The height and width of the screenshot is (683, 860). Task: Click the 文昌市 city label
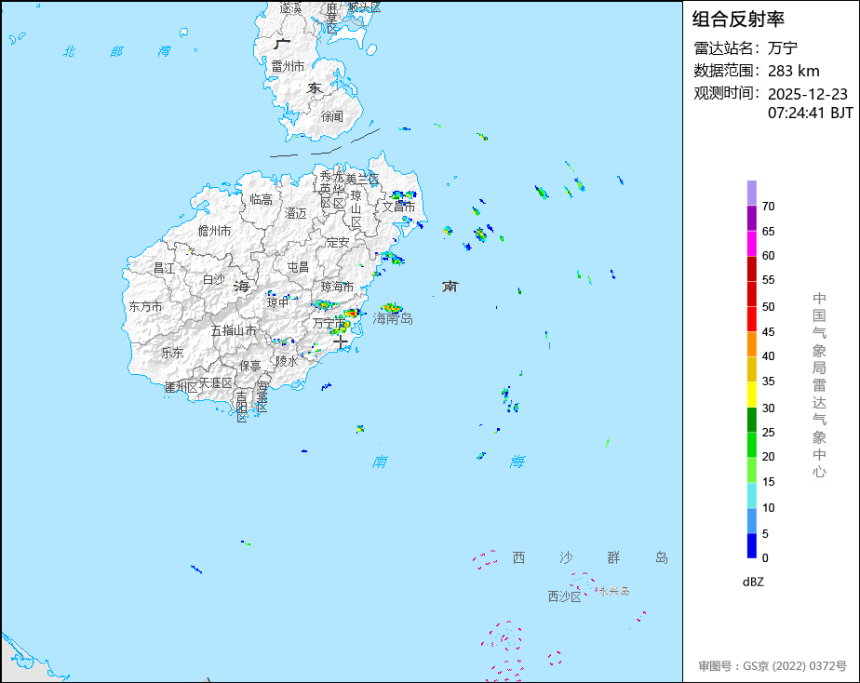click(399, 206)
